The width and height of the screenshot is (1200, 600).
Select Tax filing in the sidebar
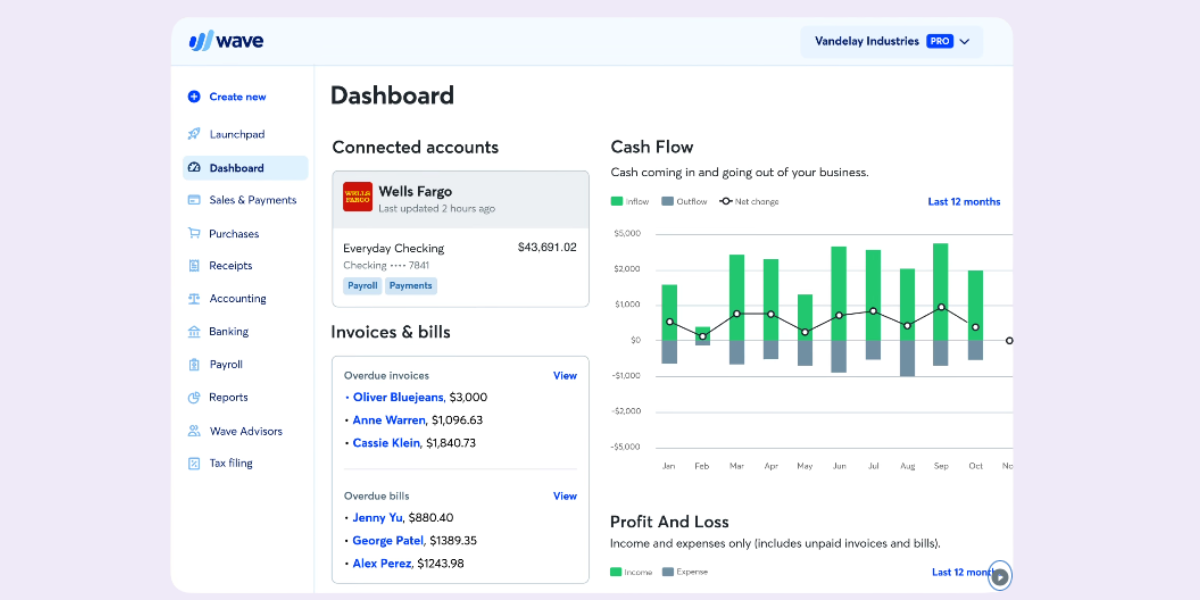click(x=231, y=462)
